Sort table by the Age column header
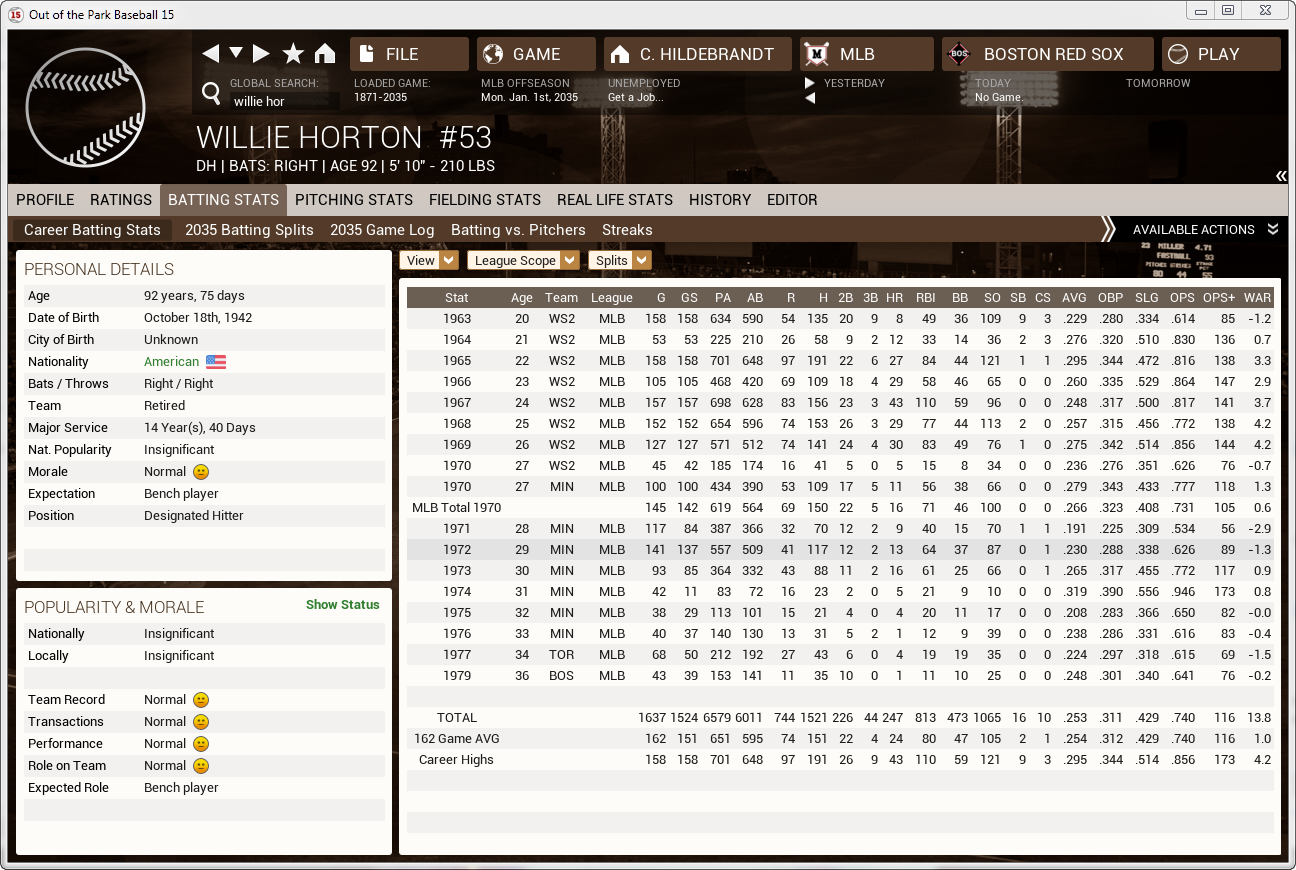Screen dimensions: 1296x870 pyautogui.click(x=522, y=298)
